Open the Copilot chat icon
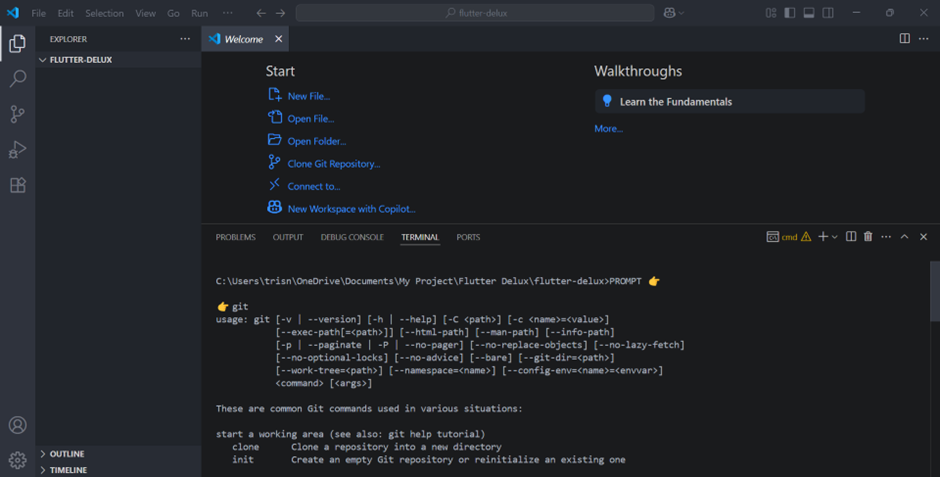Screen dimensions: 940x477 pyautogui.click(x=670, y=13)
